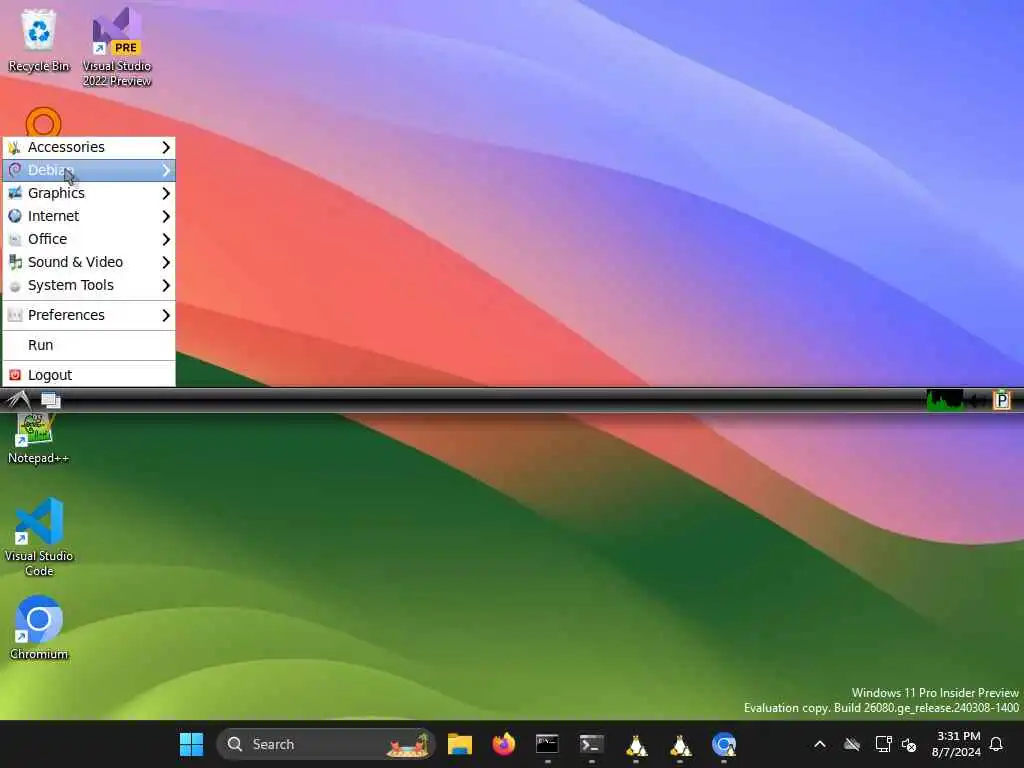The height and width of the screenshot is (768, 1024).
Task: Expand the Sound & Video submenu arrow
Action: click(166, 263)
